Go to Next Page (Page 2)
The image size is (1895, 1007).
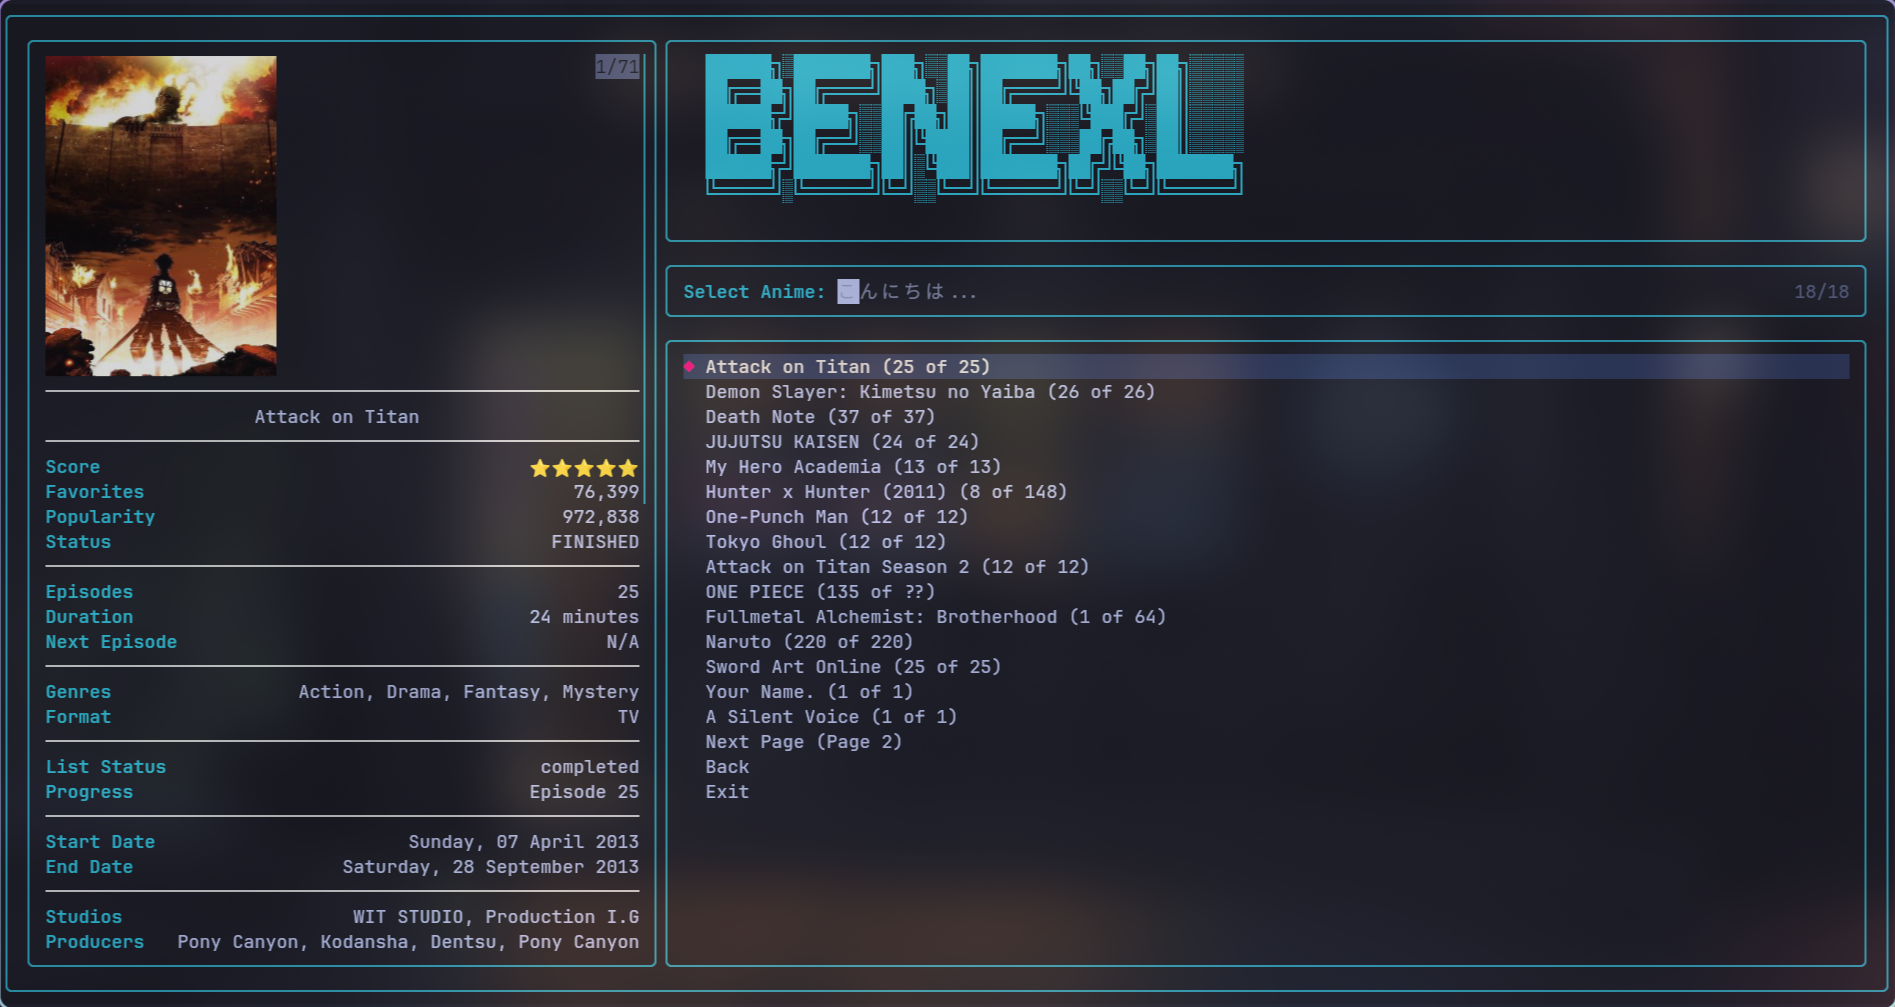(804, 742)
